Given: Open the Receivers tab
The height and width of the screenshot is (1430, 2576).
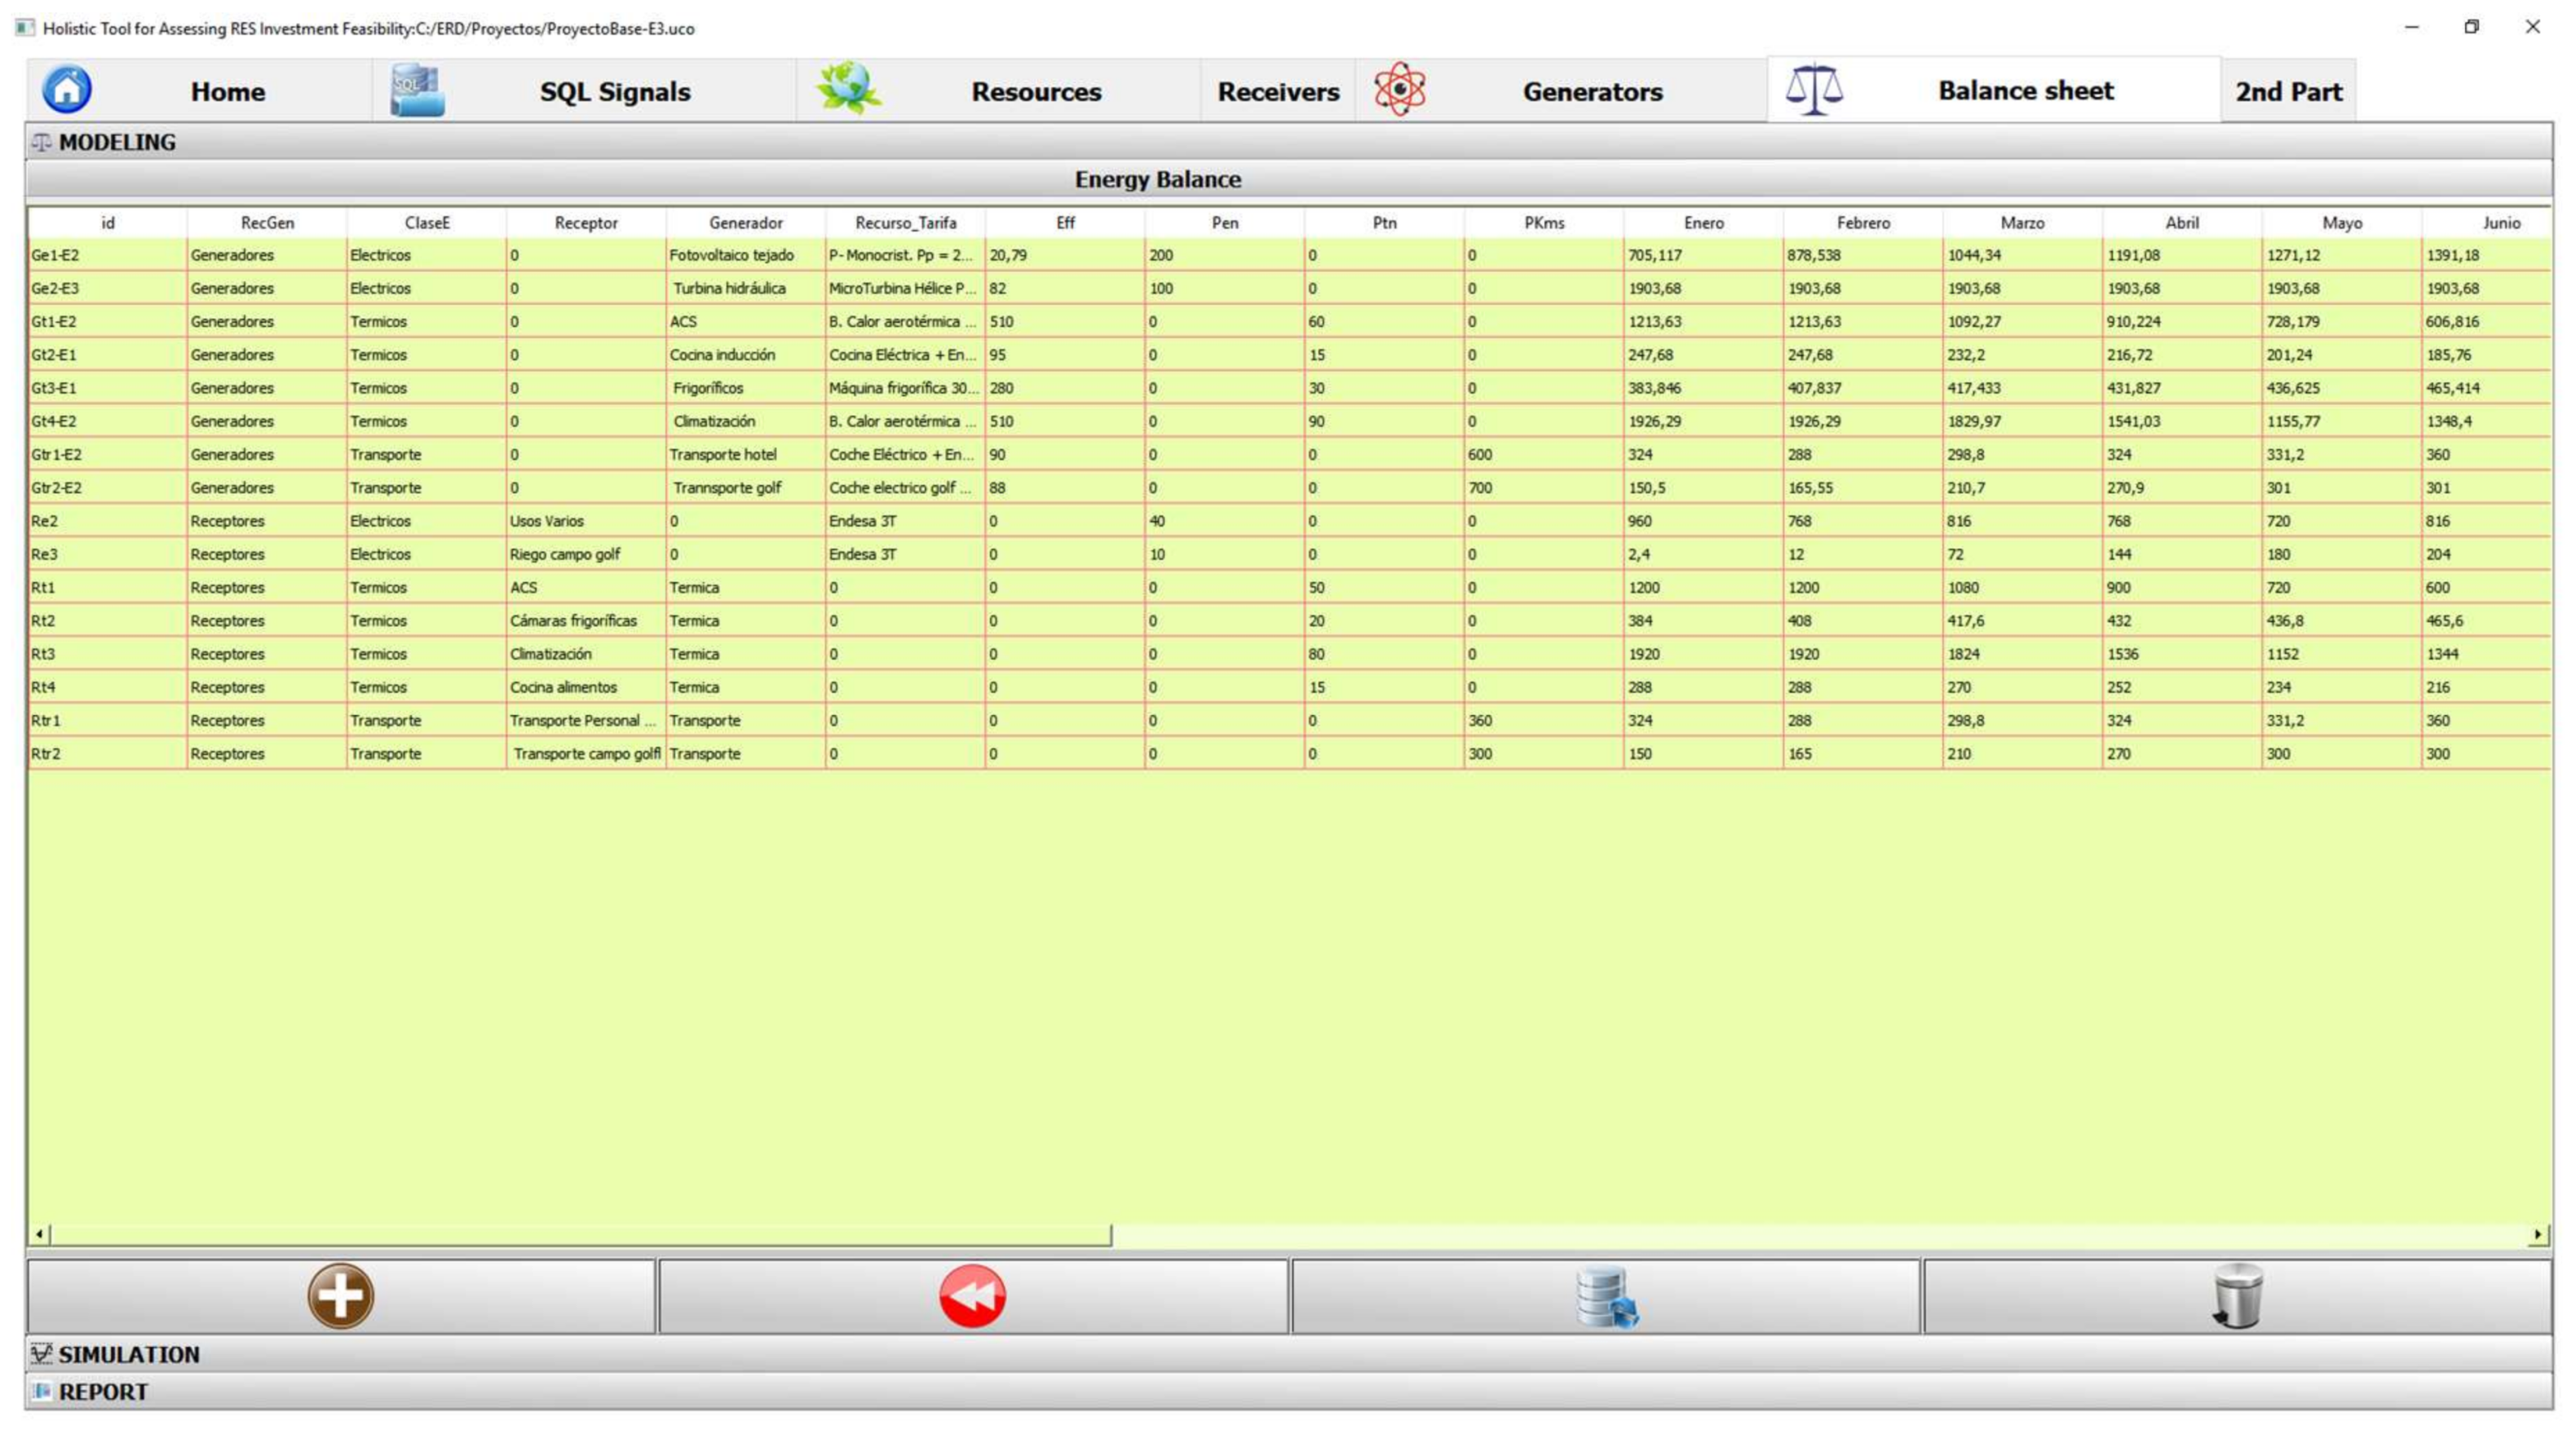Looking at the screenshot, I should point(1278,91).
